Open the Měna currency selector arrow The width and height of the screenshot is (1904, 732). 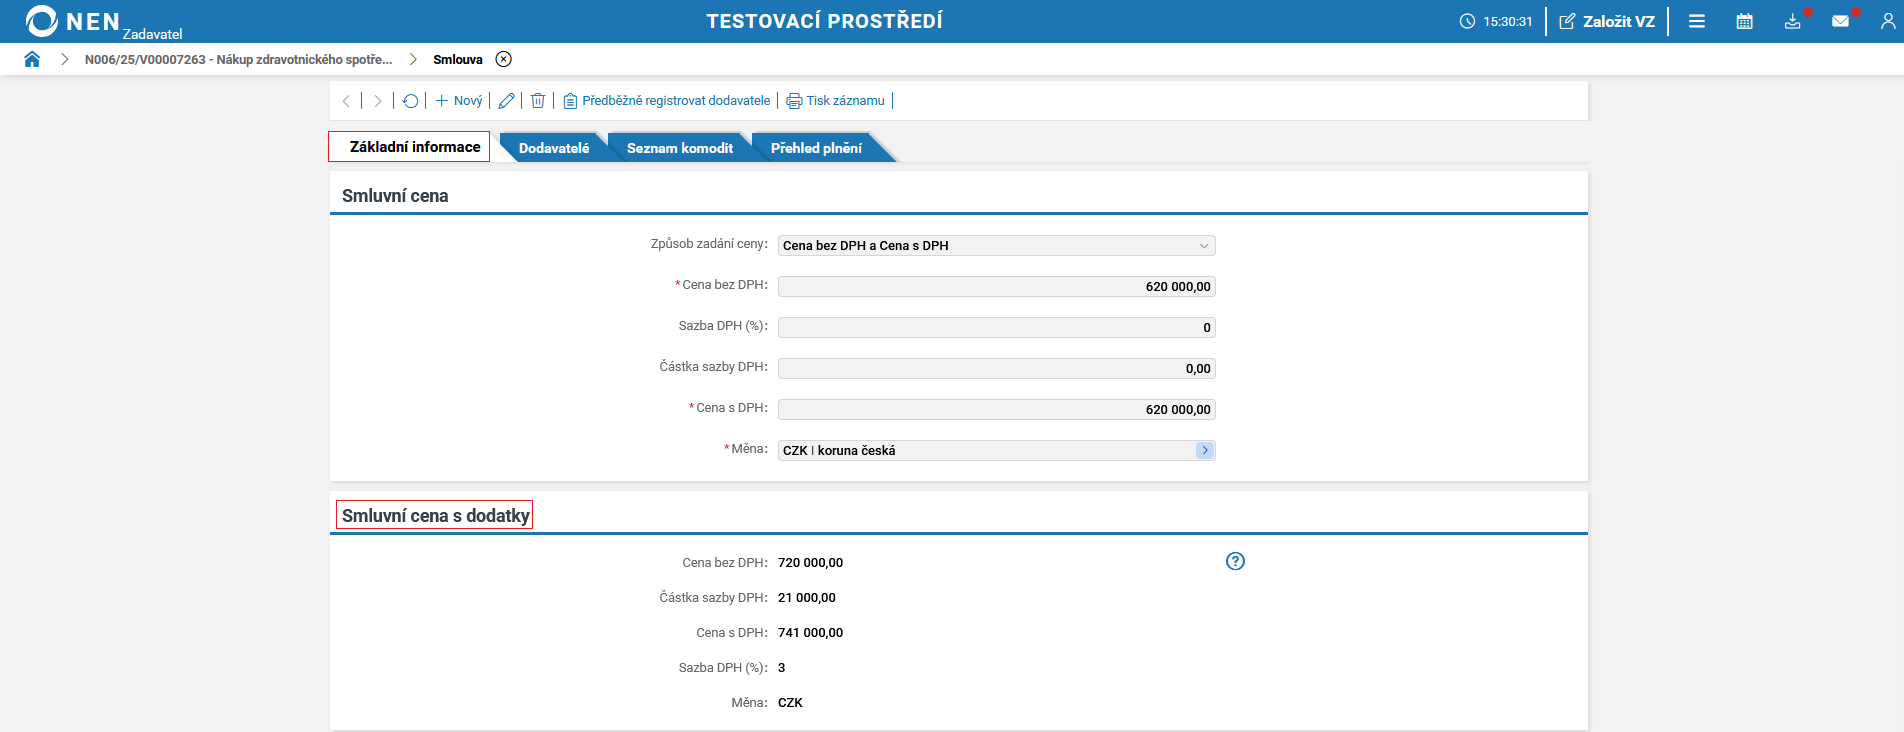tap(1204, 451)
